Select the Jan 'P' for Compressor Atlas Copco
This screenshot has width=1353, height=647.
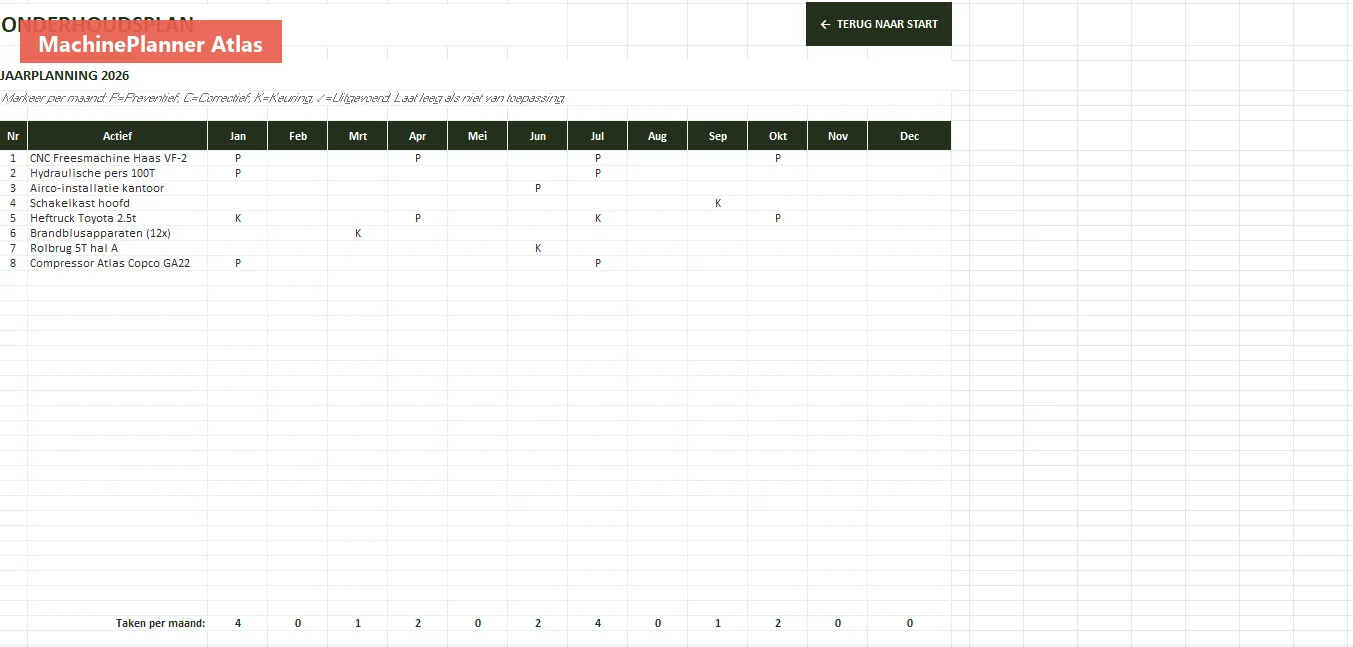237,263
